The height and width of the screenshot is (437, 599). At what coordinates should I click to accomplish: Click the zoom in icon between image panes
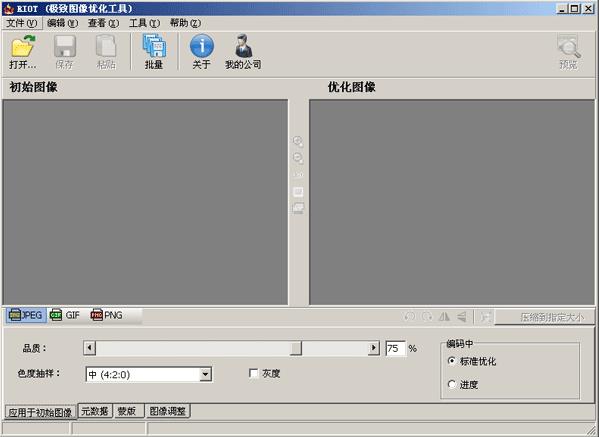click(298, 141)
